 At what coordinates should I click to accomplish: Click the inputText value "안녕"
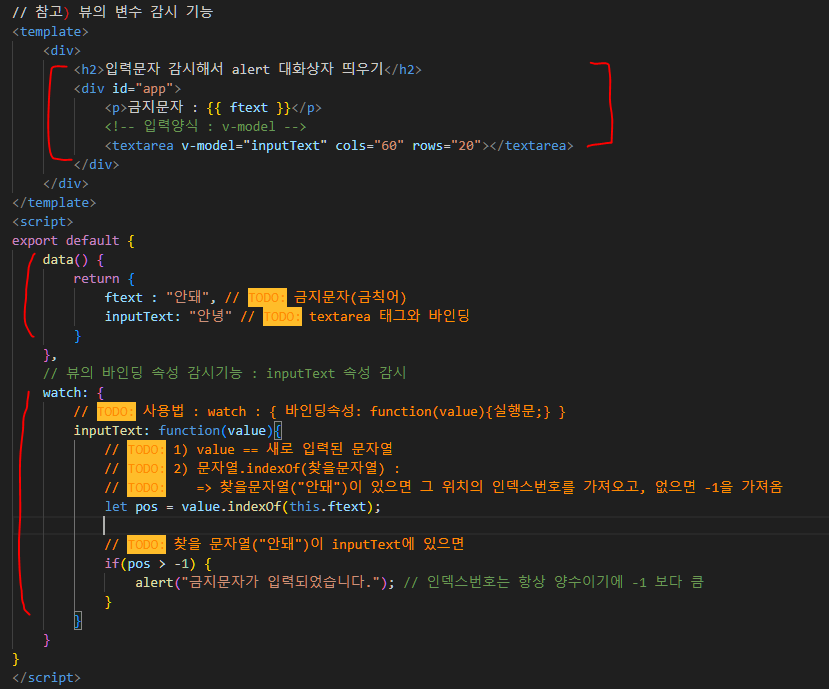(x=210, y=316)
